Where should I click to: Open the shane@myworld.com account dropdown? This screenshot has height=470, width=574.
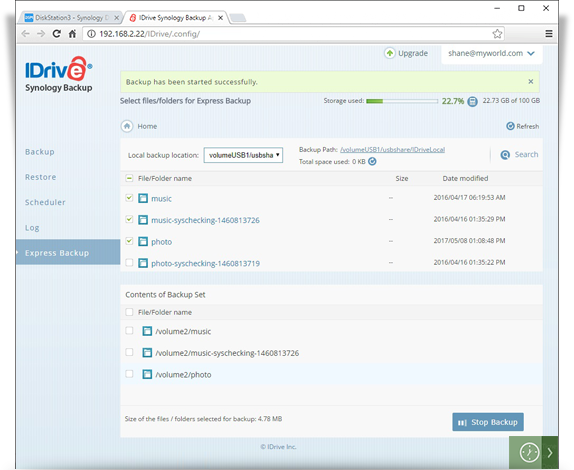(491, 53)
